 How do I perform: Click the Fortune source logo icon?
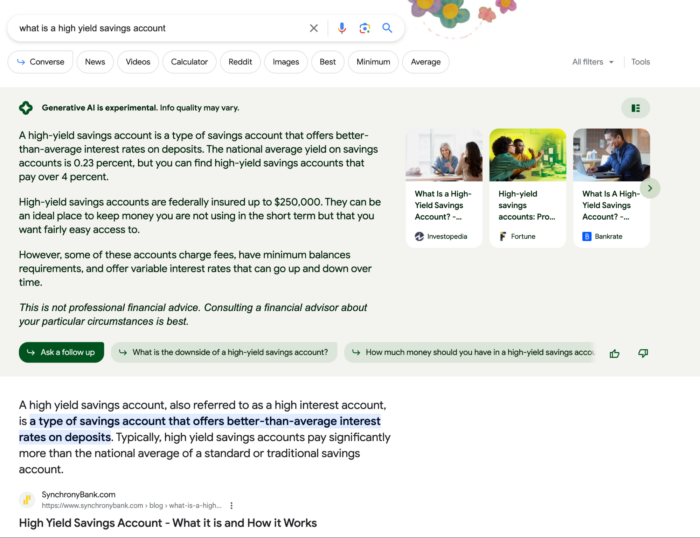pos(503,236)
